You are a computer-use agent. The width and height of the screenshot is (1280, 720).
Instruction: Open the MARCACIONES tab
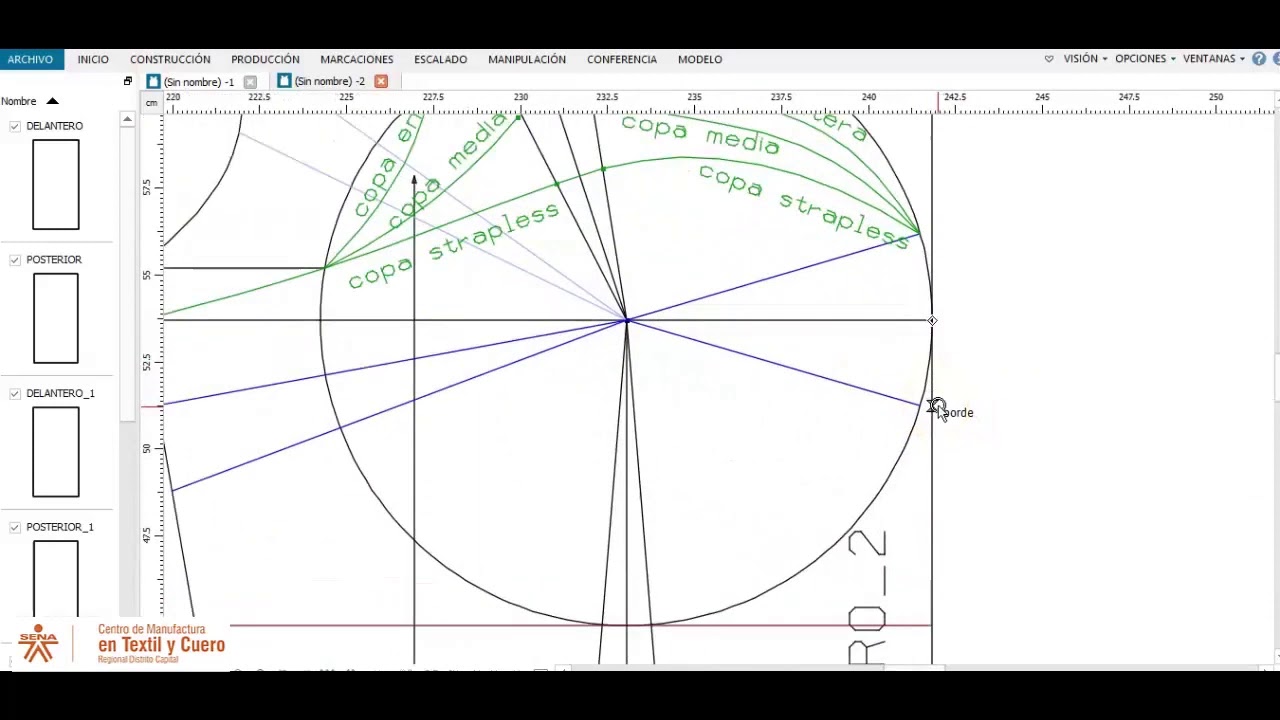(x=357, y=59)
